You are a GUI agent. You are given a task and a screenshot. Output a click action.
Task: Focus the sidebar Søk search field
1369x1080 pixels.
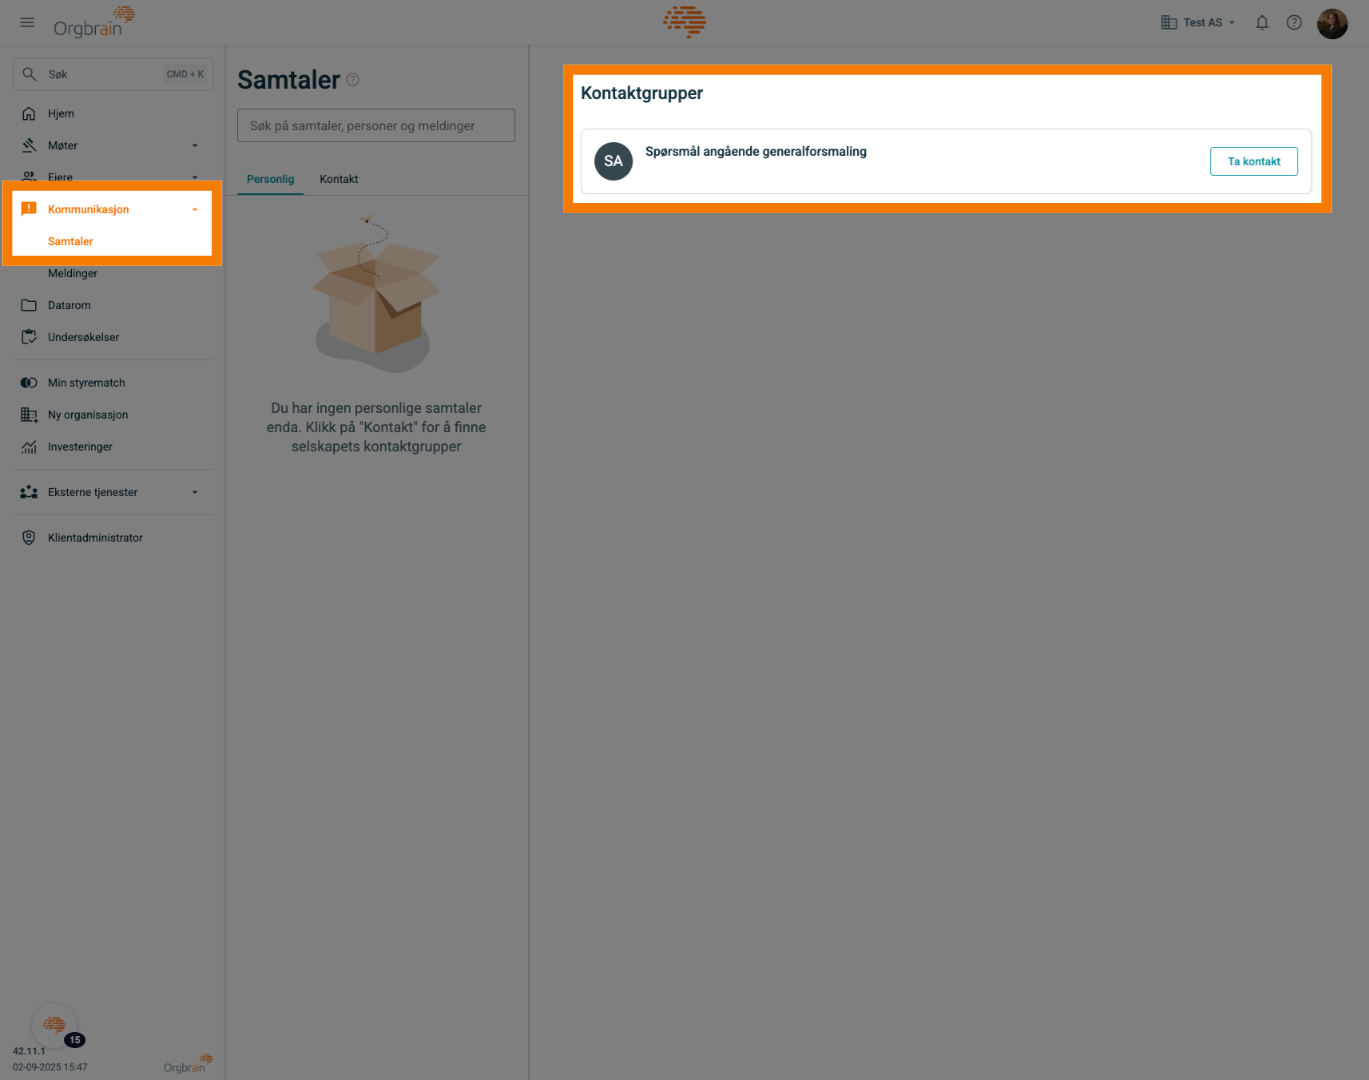click(113, 74)
